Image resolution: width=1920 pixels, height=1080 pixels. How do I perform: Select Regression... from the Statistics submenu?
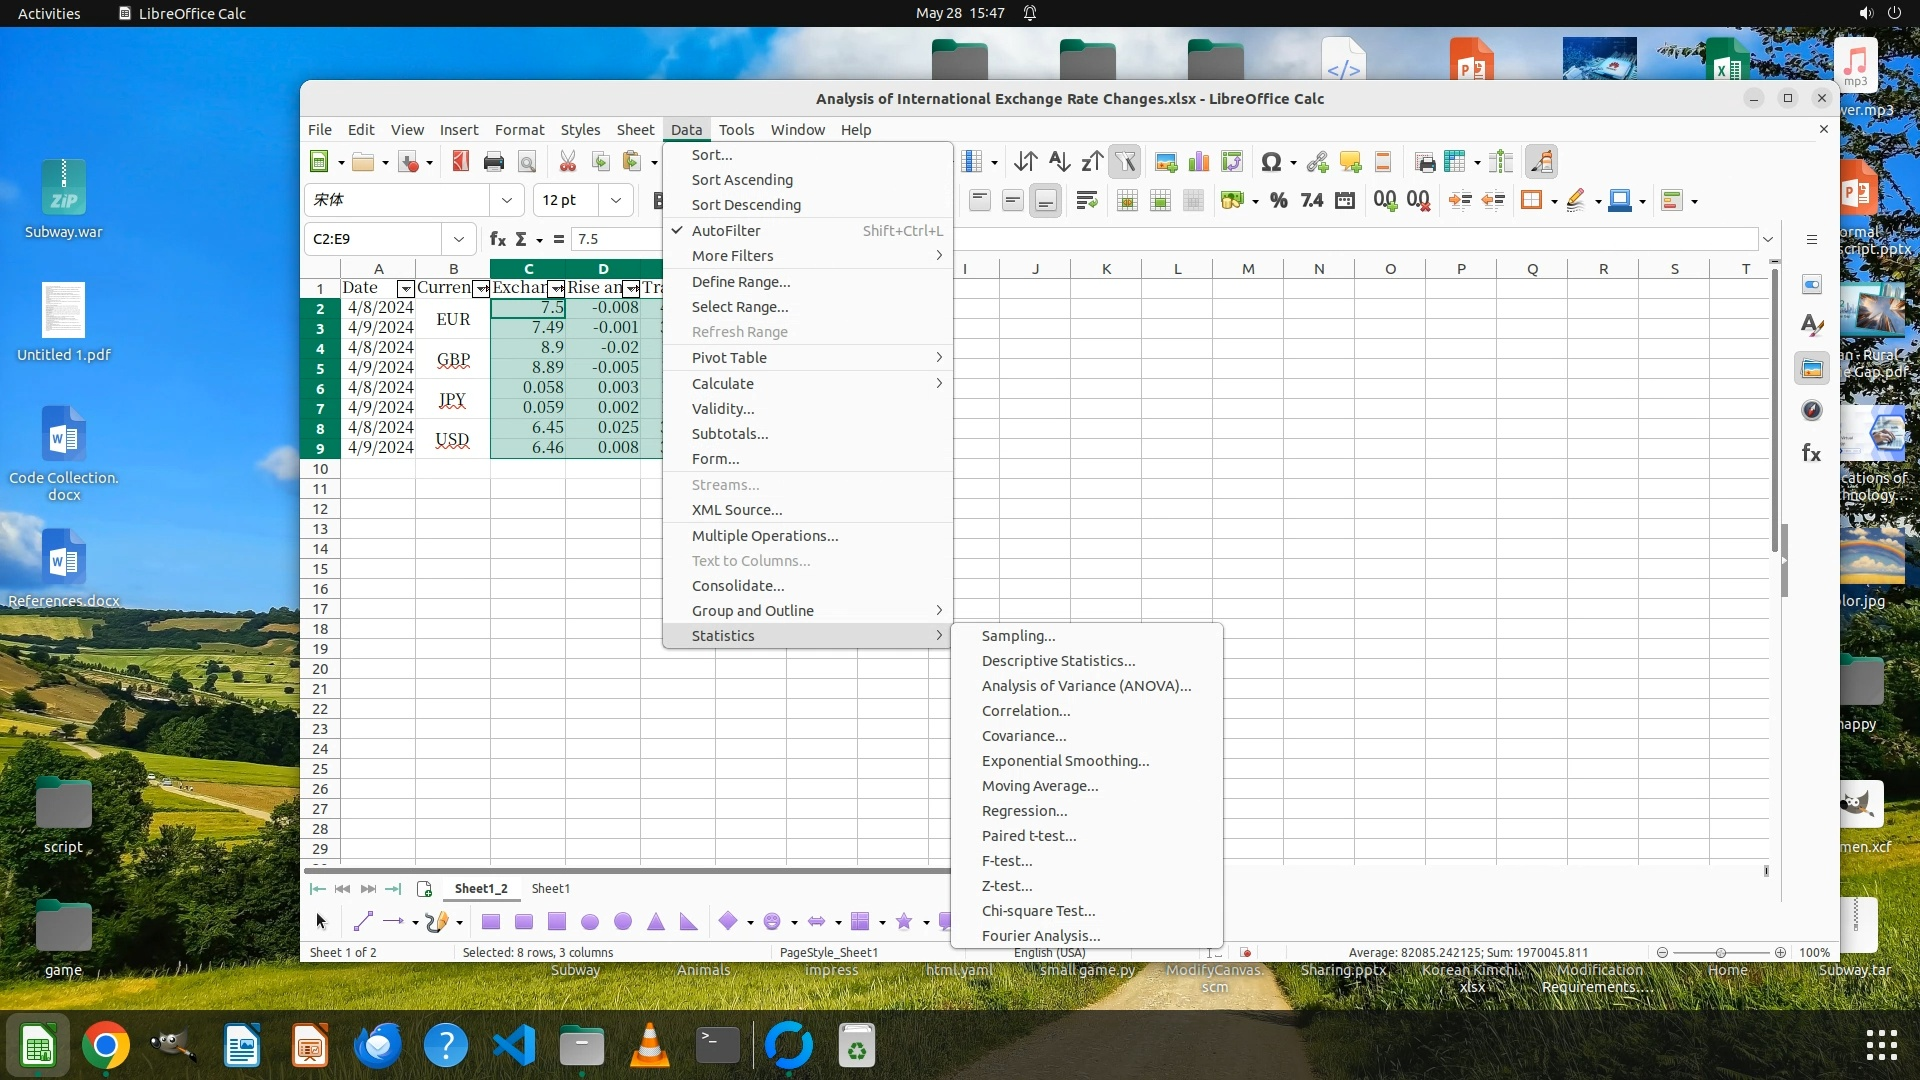pos(1024,811)
